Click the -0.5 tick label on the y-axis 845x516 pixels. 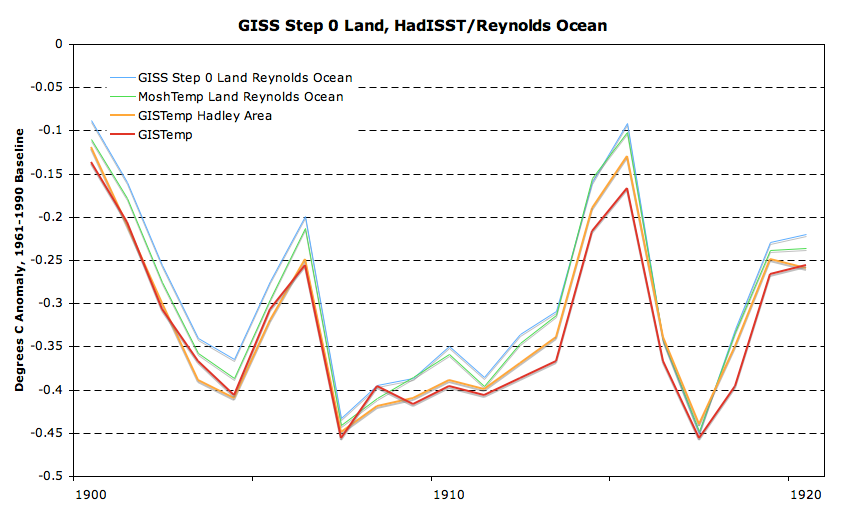point(52,477)
